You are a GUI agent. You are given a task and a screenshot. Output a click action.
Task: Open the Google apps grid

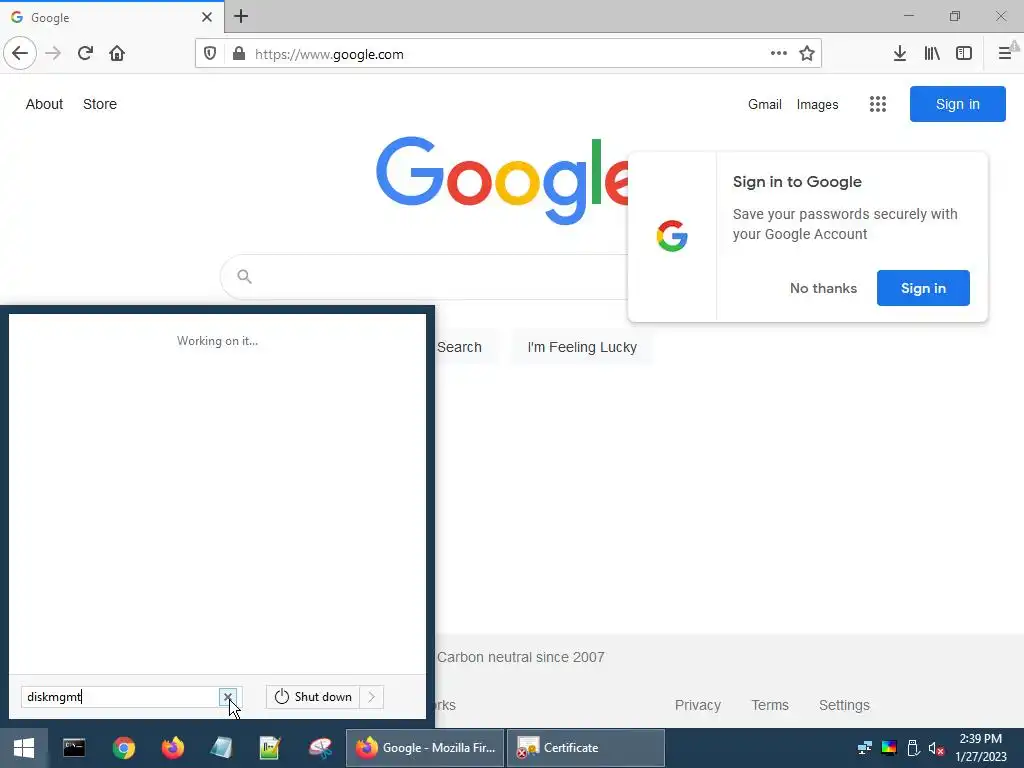[878, 104]
